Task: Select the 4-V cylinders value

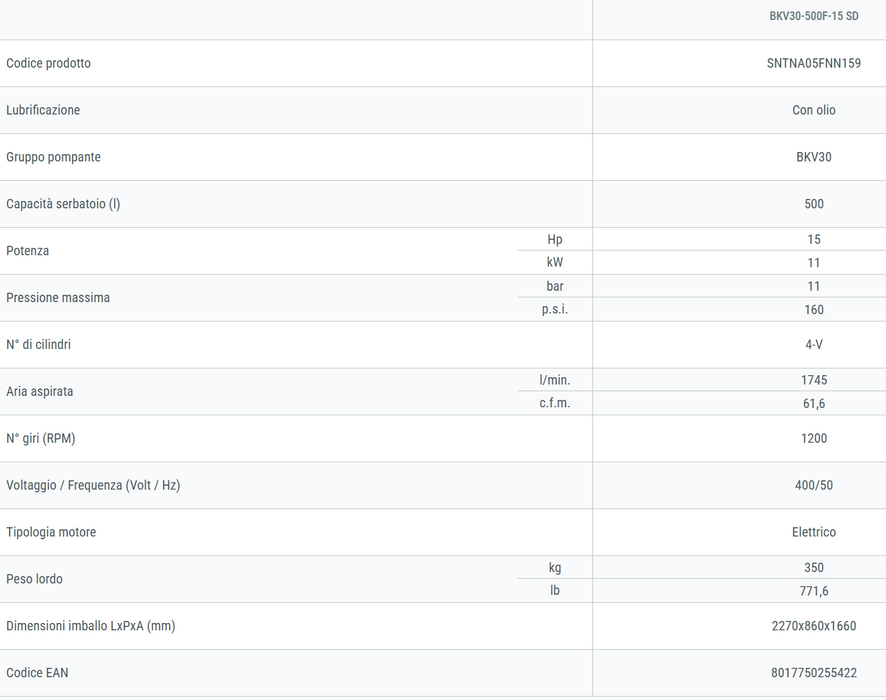Action: pyautogui.click(x=814, y=345)
